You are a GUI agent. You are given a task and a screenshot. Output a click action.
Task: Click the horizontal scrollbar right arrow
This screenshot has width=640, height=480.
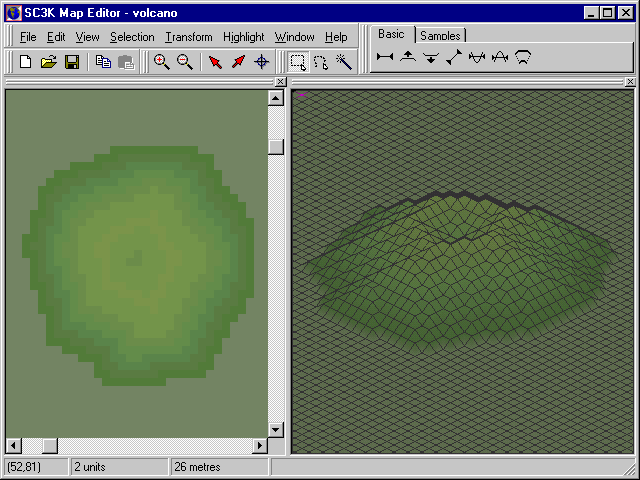[x=260, y=445]
